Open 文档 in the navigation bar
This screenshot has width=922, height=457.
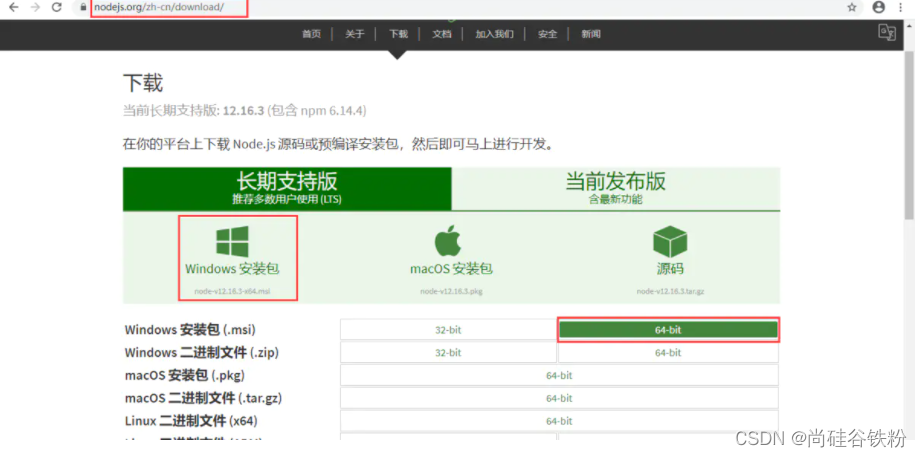point(442,34)
